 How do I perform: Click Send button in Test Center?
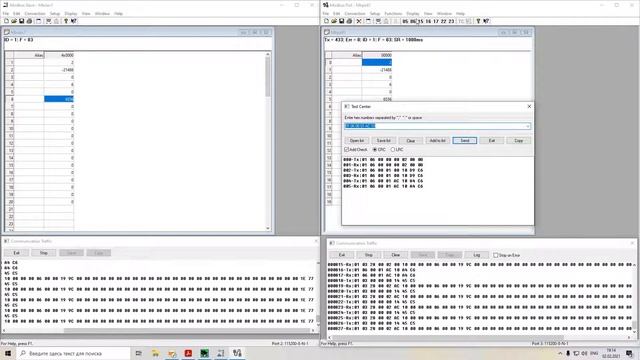pyautogui.click(x=464, y=140)
